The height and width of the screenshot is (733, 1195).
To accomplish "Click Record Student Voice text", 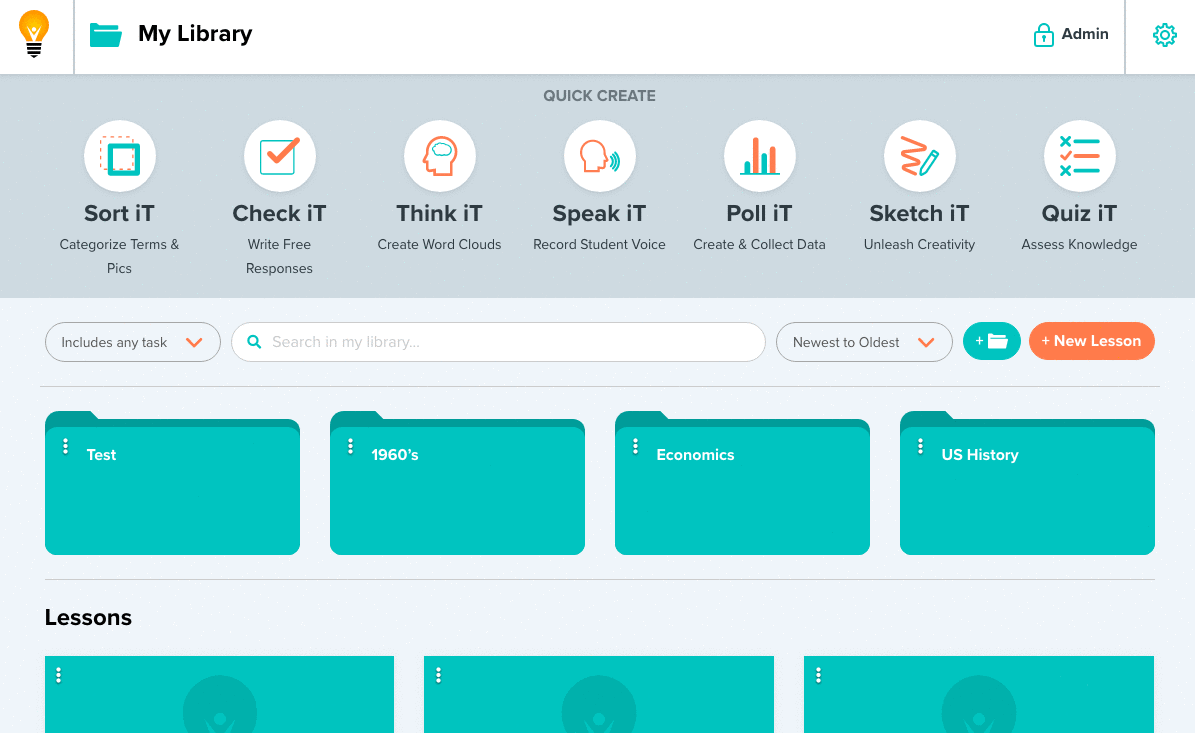I will [x=600, y=245].
